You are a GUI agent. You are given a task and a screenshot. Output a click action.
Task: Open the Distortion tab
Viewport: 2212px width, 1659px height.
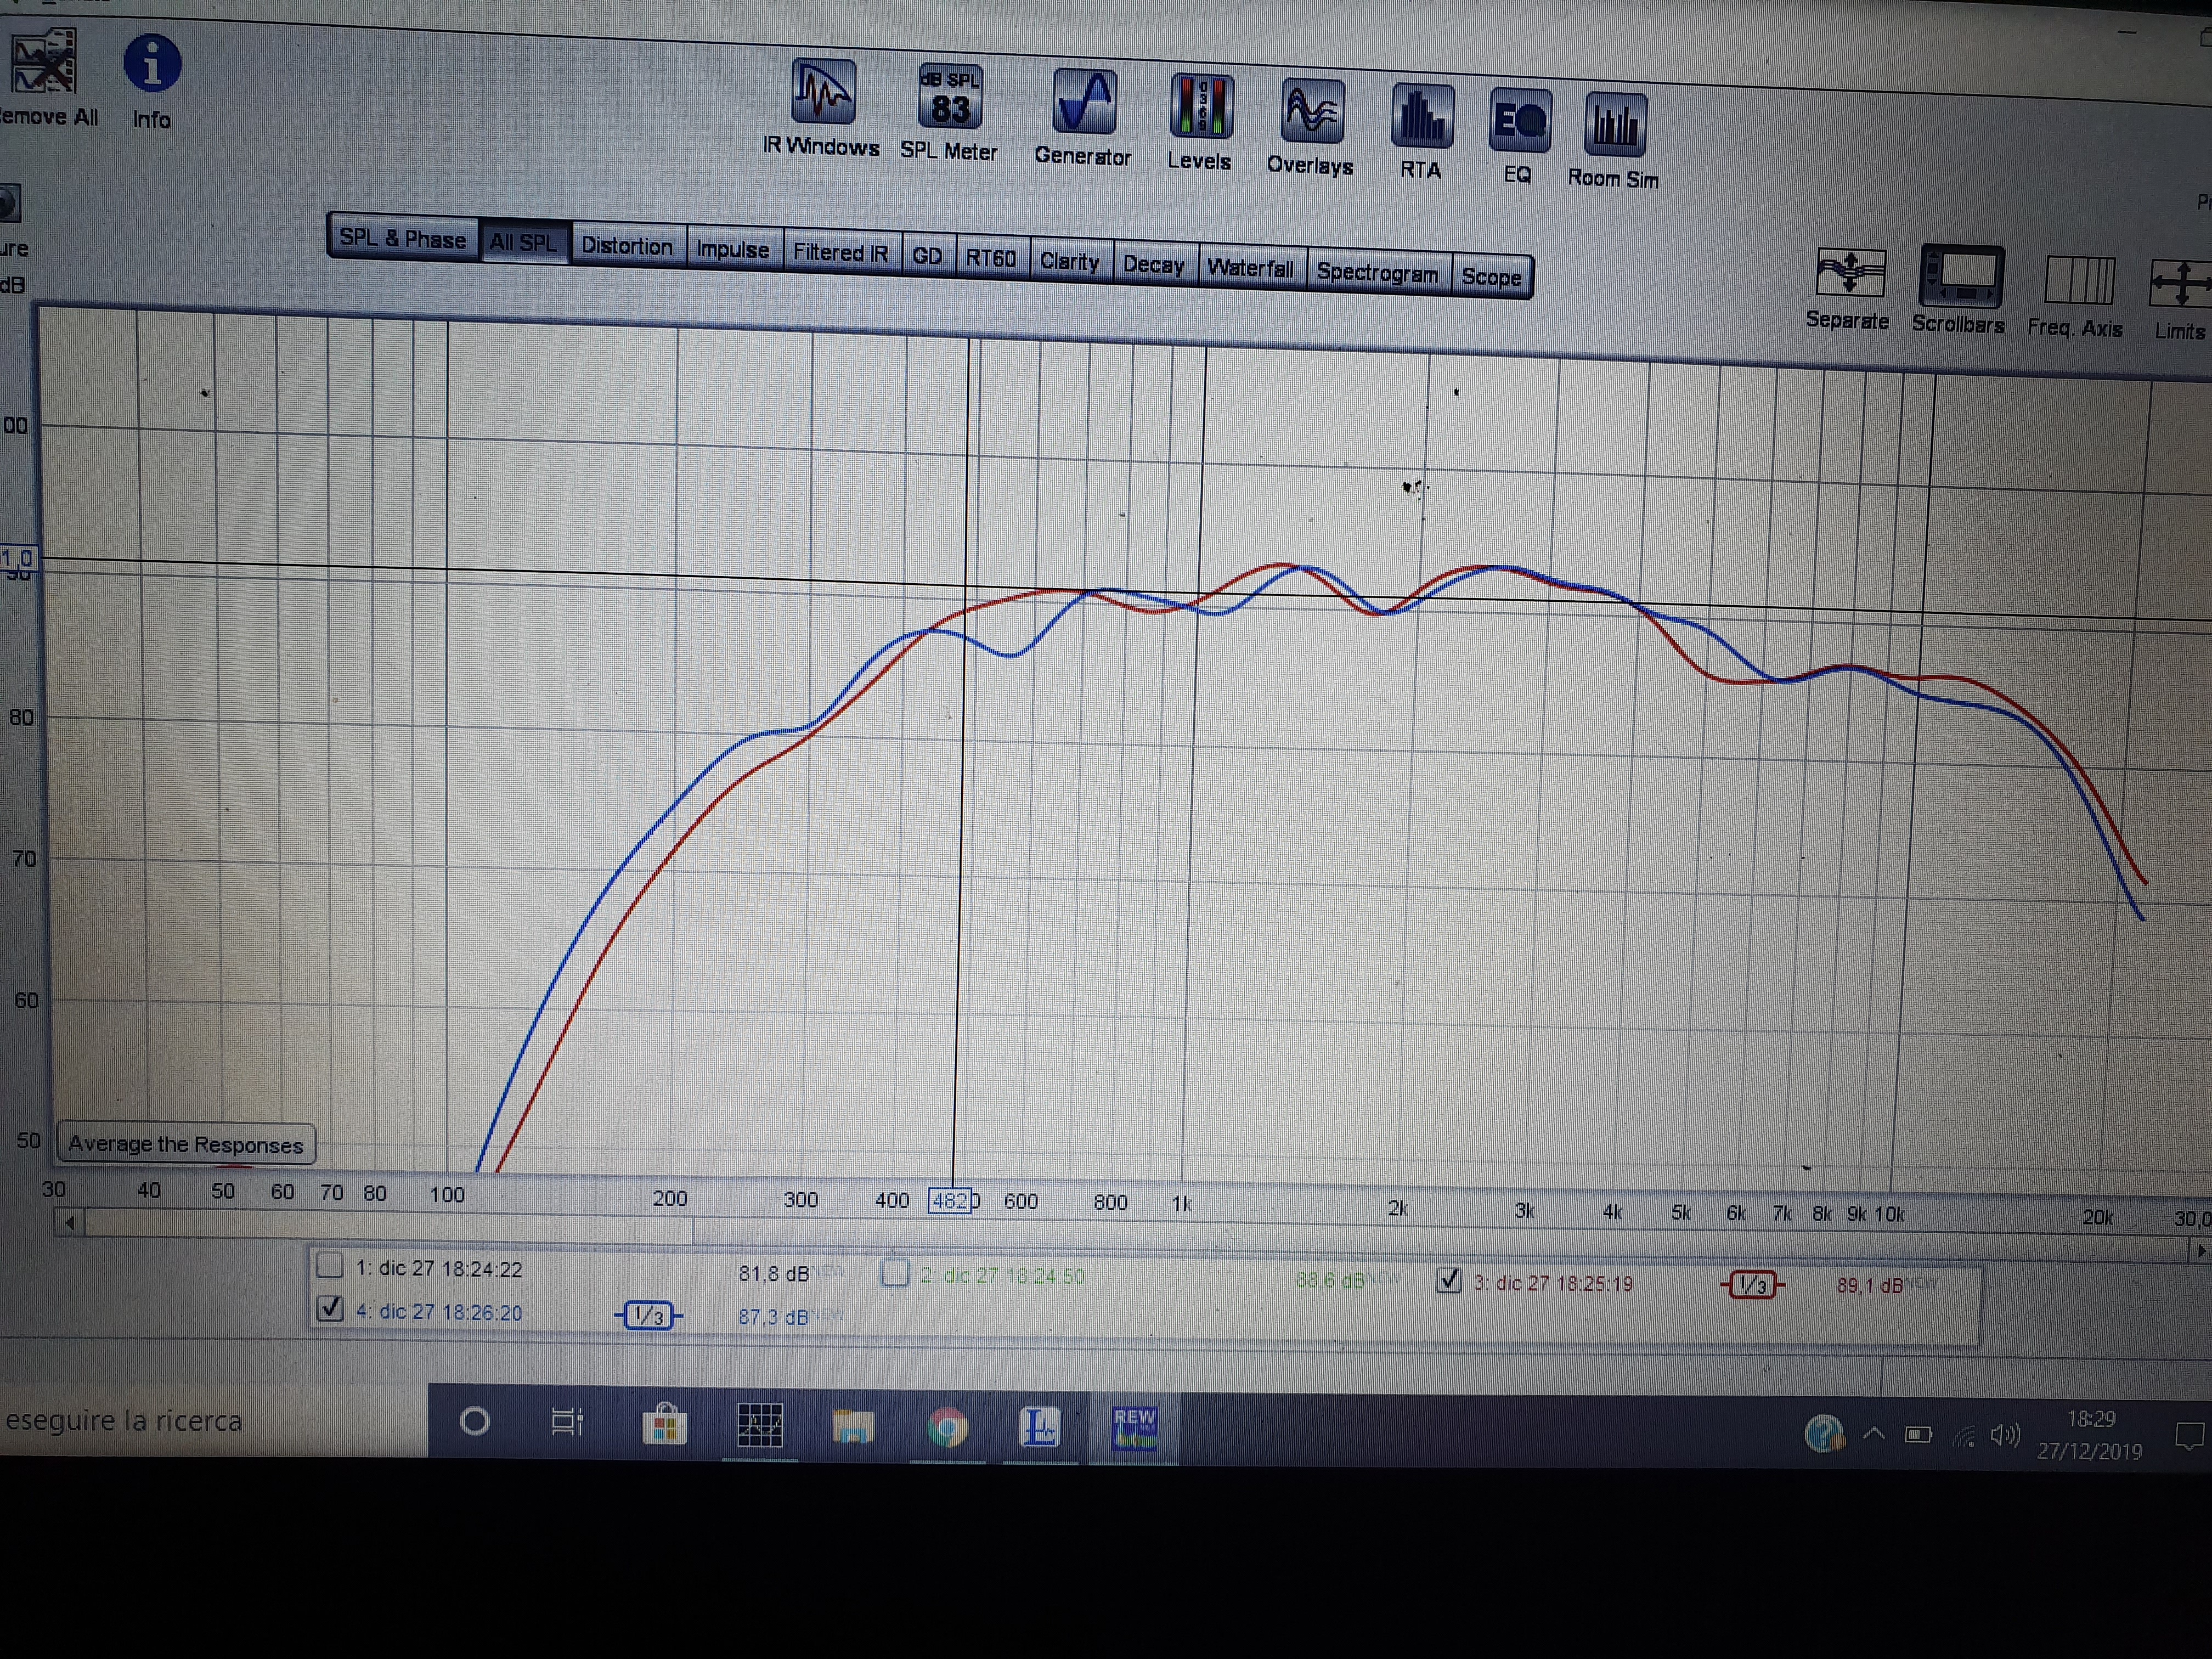click(627, 246)
